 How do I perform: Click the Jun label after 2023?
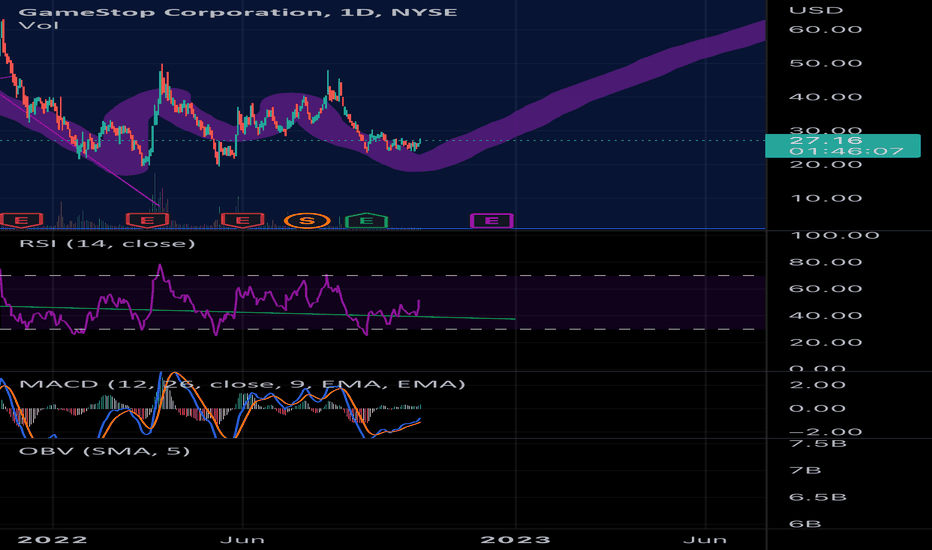(x=704, y=539)
